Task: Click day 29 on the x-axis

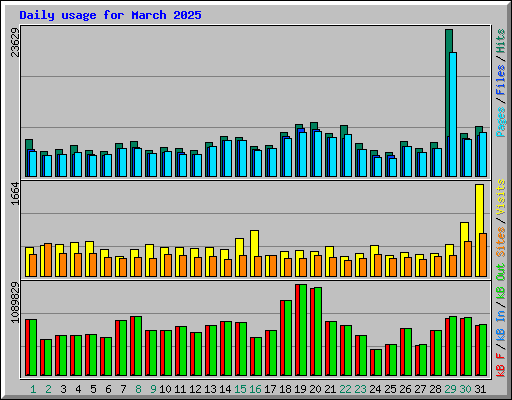Action: pyautogui.click(x=450, y=389)
